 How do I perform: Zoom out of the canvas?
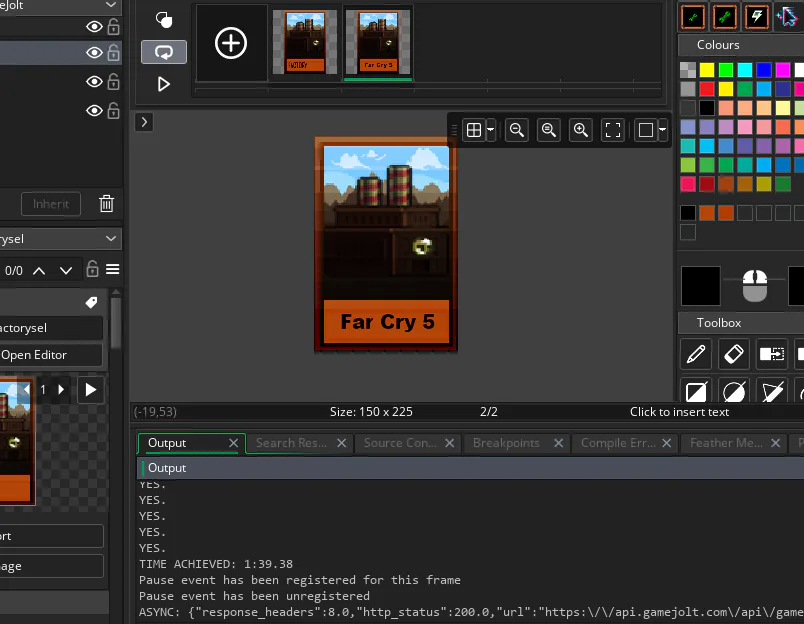(517, 130)
